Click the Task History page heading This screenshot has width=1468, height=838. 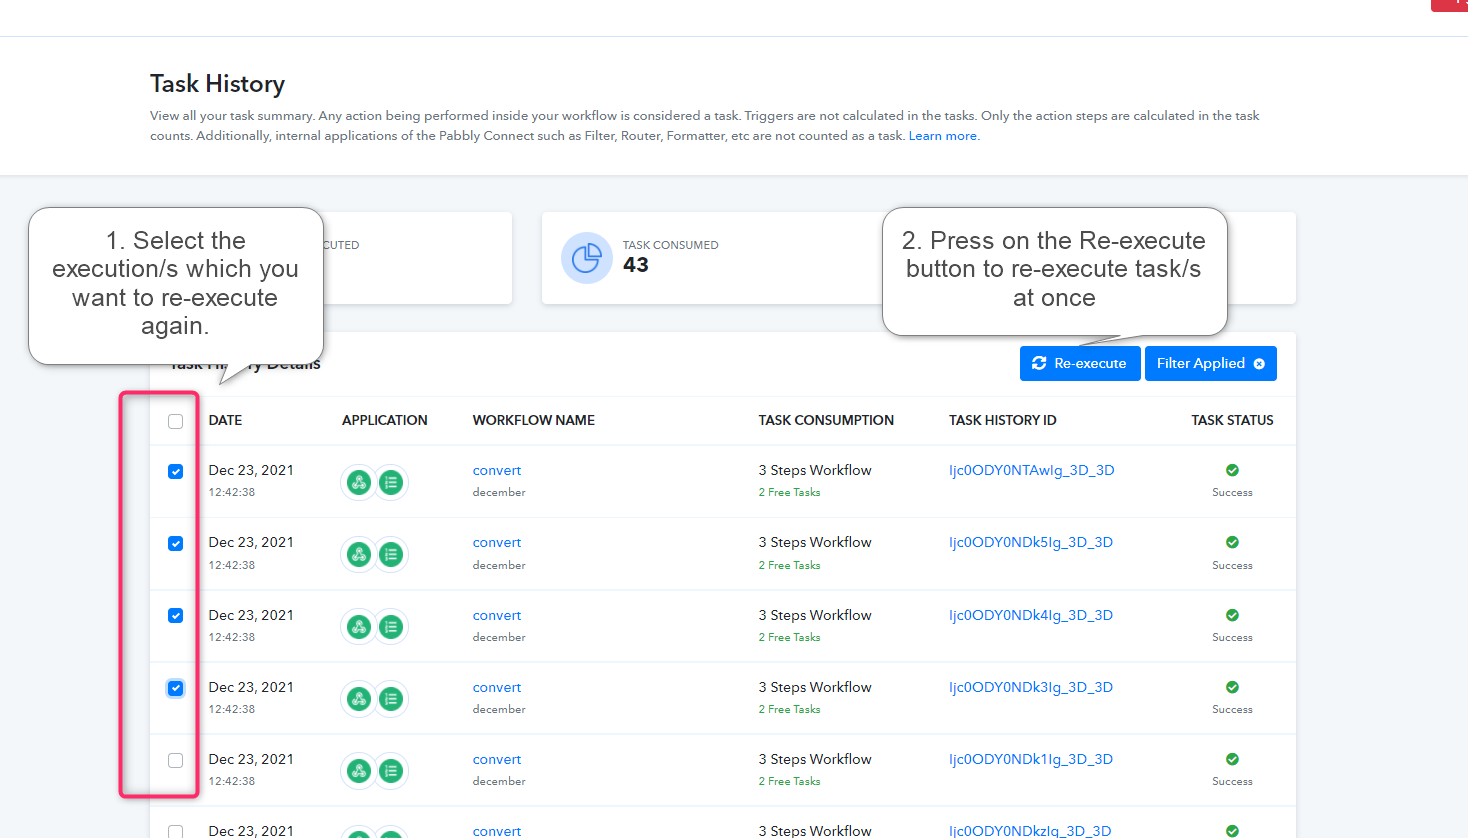(218, 84)
